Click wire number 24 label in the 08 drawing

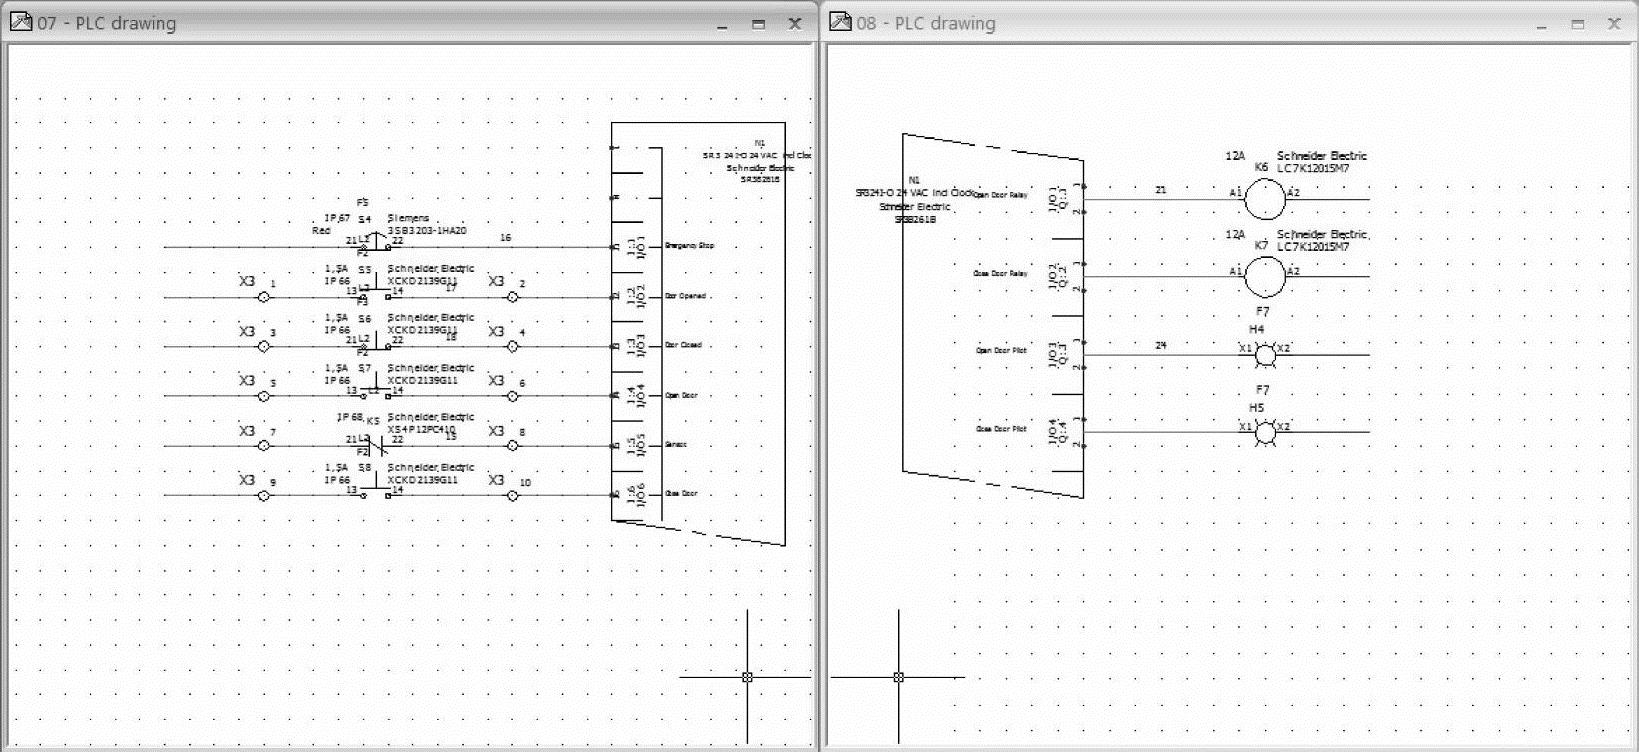tap(1160, 346)
